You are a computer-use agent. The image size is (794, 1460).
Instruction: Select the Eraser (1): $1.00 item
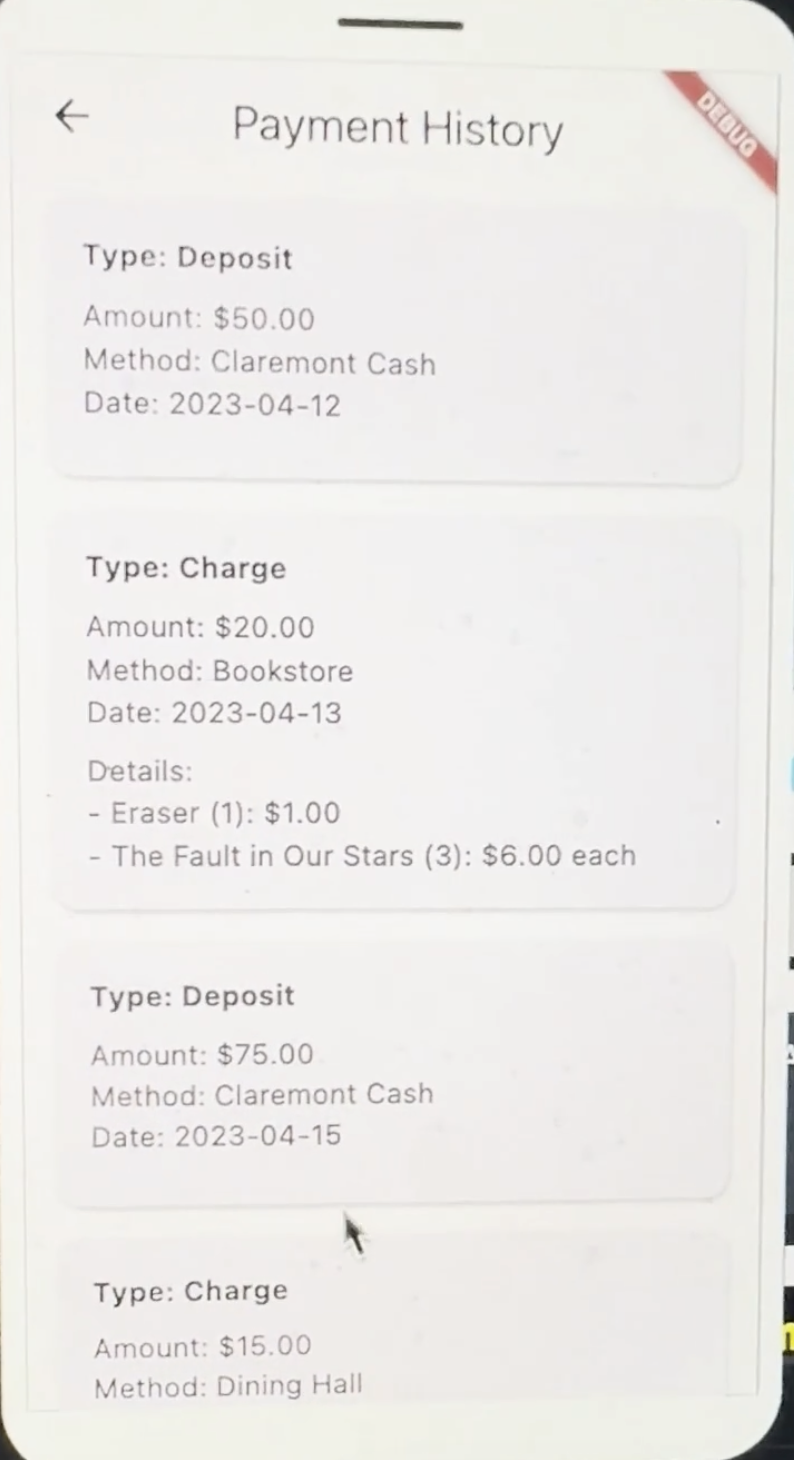point(213,813)
